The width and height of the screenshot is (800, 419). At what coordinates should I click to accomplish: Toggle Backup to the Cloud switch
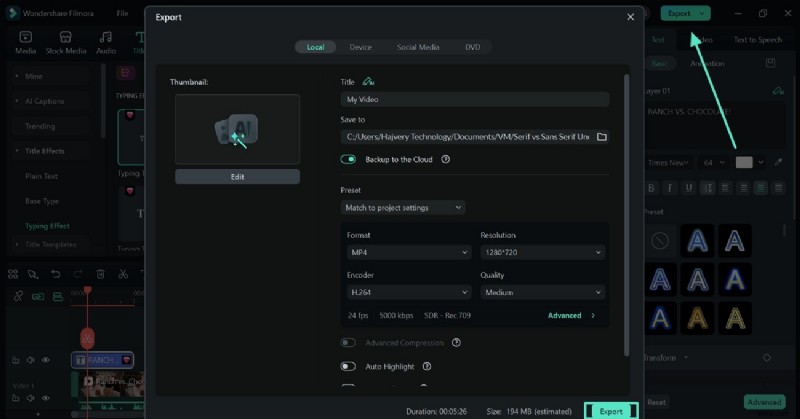click(348, 159)
